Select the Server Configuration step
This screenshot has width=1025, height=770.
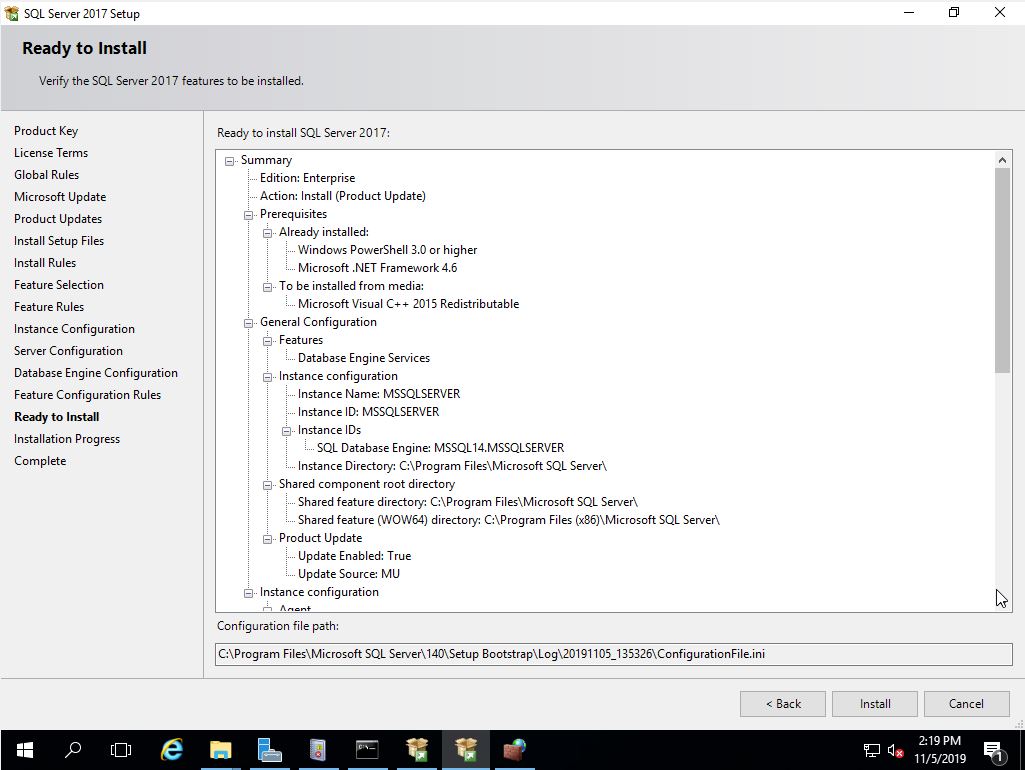pos(69,350)
